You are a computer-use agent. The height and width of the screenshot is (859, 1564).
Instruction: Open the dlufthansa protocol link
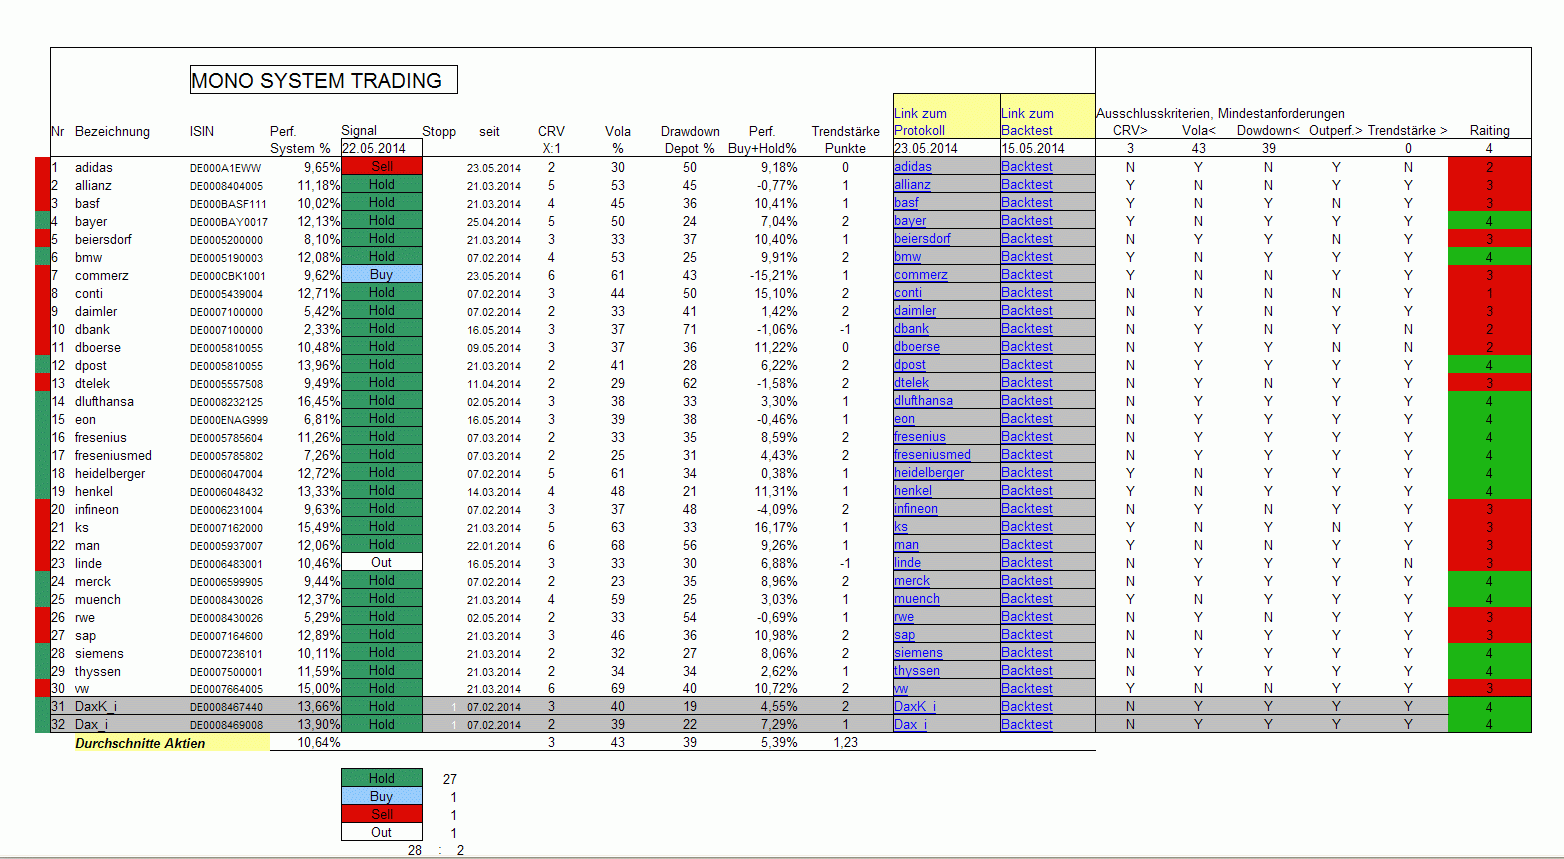923,401
